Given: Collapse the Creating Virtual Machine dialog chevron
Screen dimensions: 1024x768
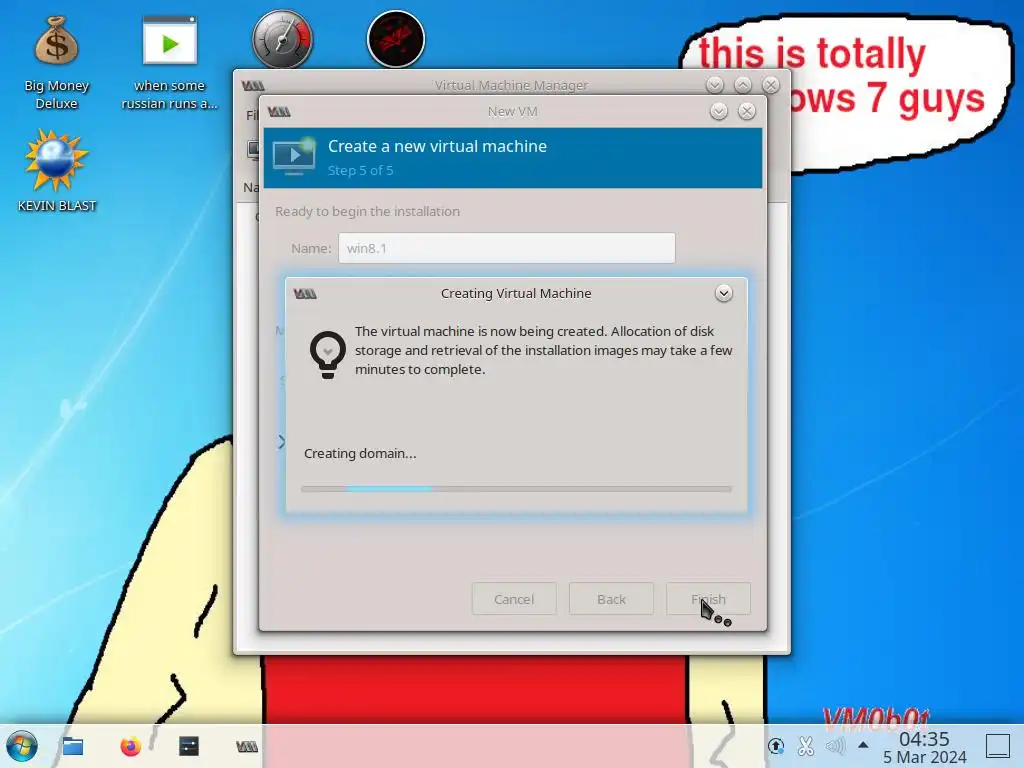Looking at the screenshot, I should [x=724, y=293].
